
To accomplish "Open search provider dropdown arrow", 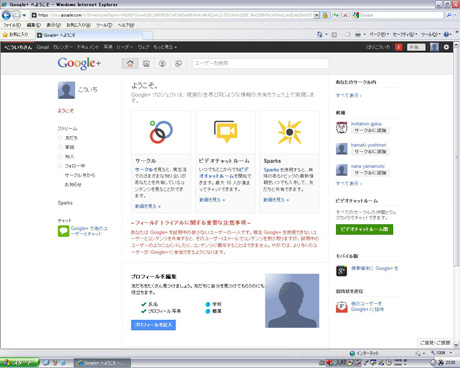I will click(x=455, y=15).
